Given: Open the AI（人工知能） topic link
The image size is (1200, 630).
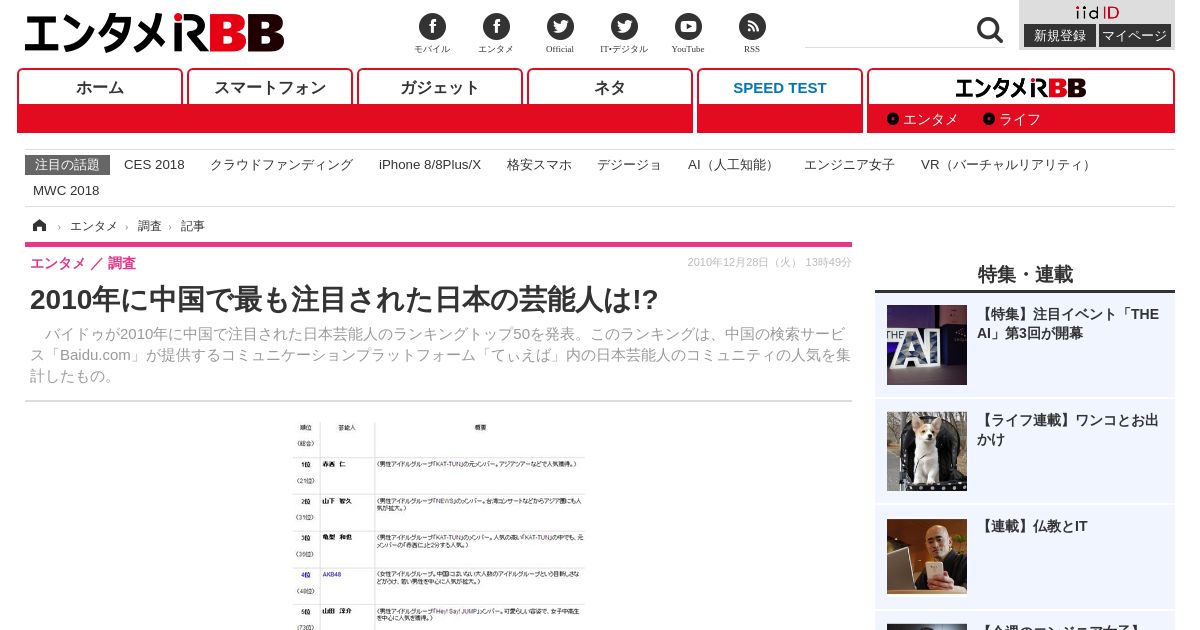Looking at the screenshot, I should (x=733, y=164).
